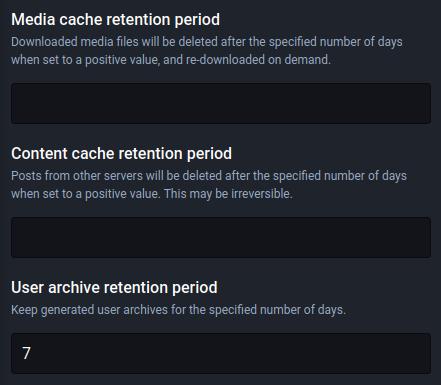The image size is (441, 385).
Task: Click the "Keep generated user archives" hint text
Action: click(178, 310)
